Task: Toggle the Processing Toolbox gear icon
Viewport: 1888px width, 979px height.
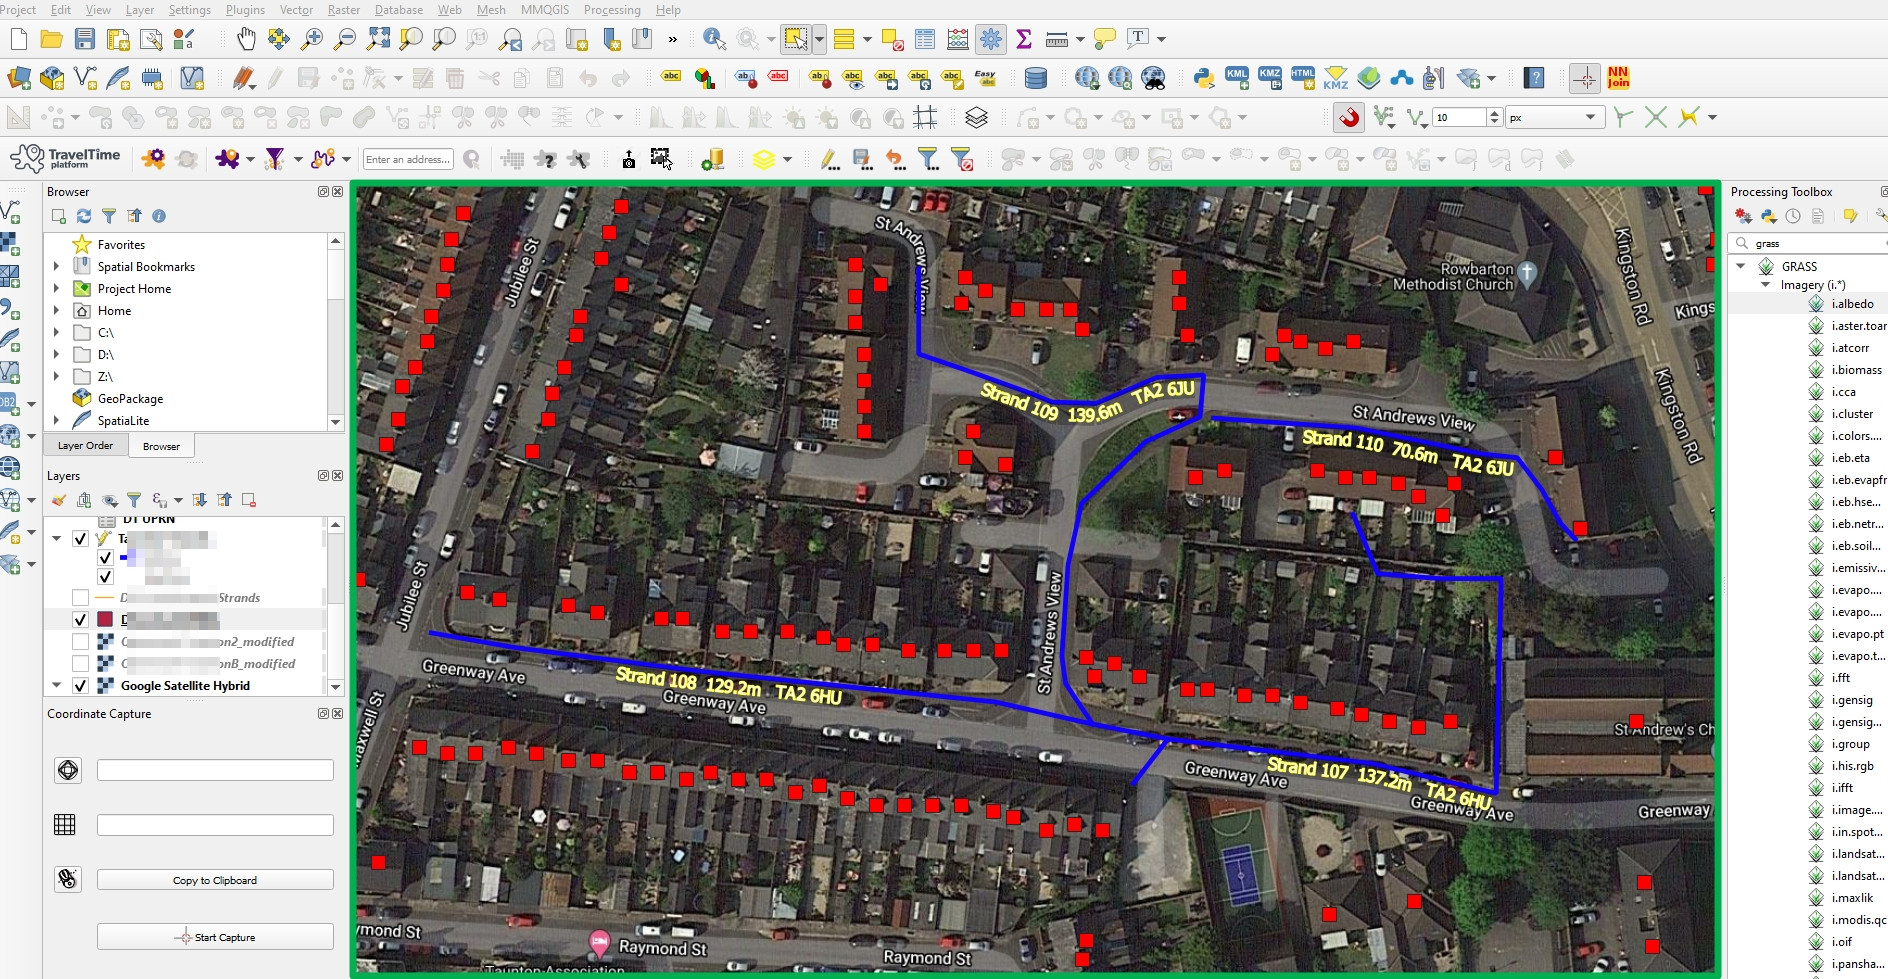Action: coord(991,39)
